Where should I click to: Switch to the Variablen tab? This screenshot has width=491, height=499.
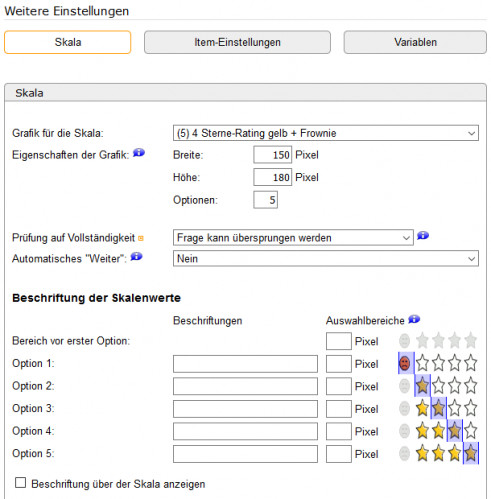[x=415, y=42]
